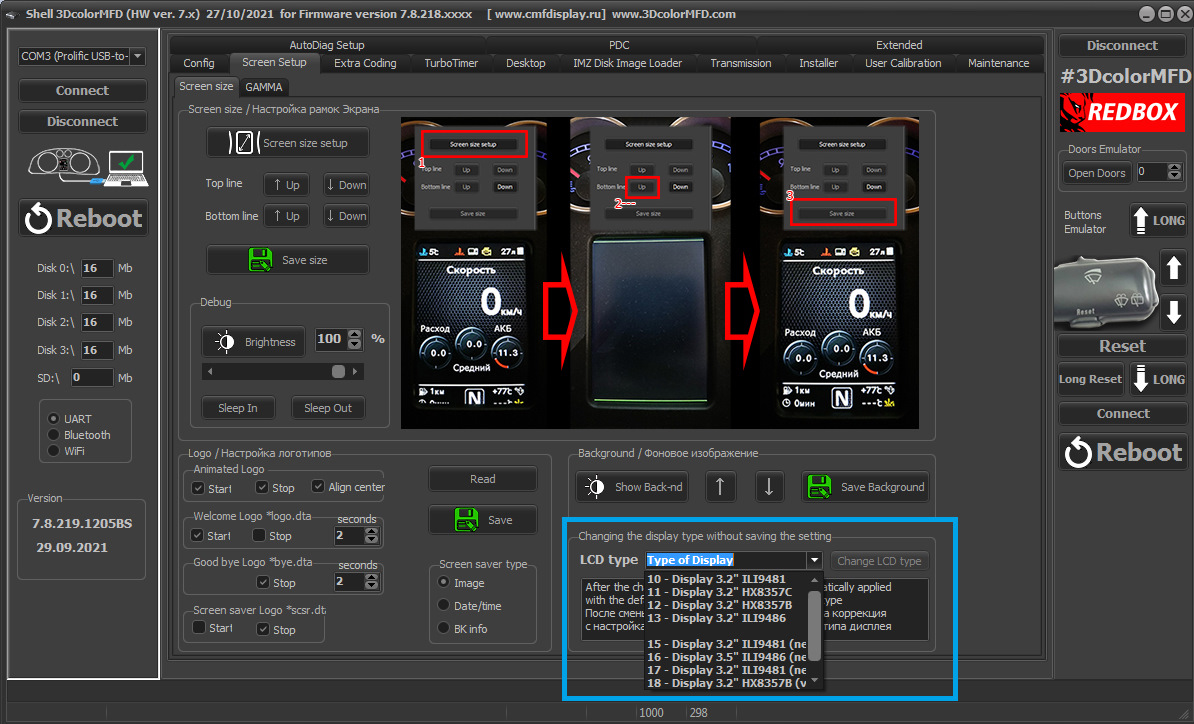The image size is (1194, 724).
Task: Select the Bluetooth radio button
Action: 55,435
